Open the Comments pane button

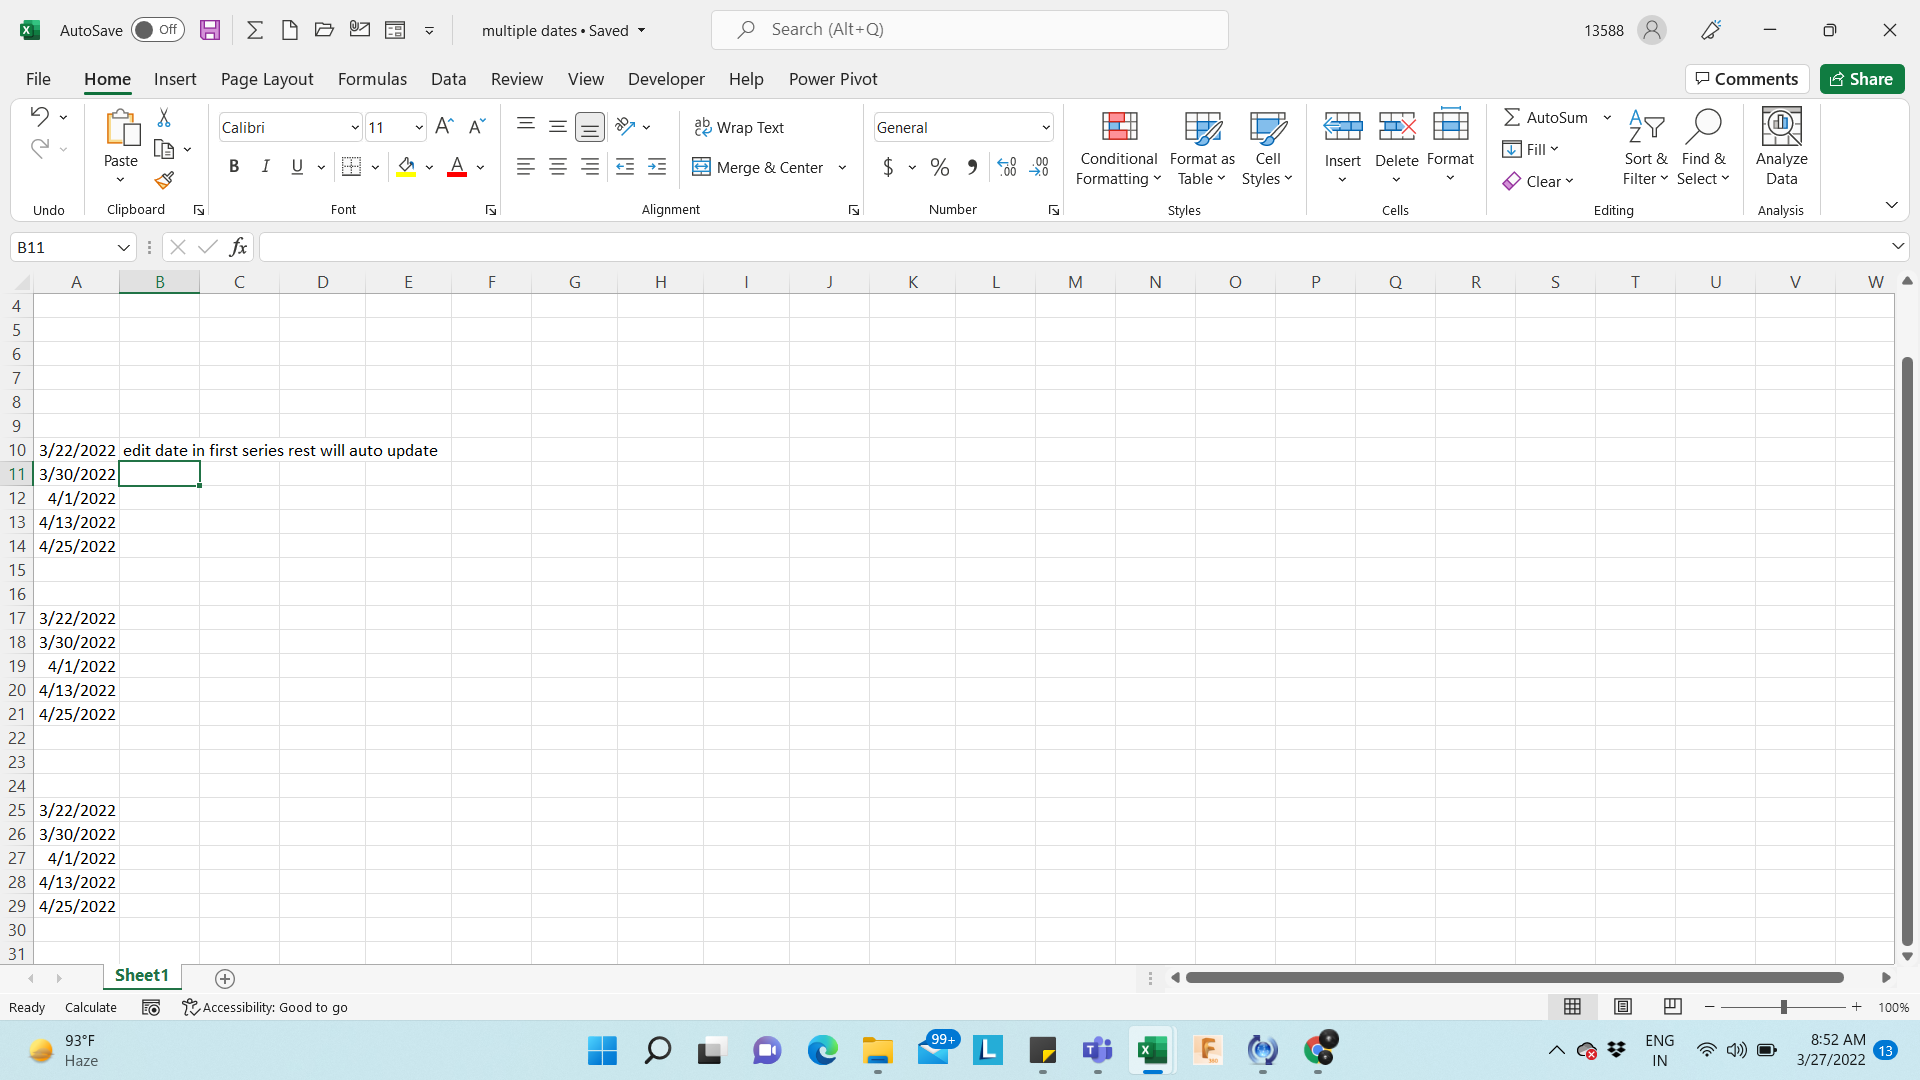click(x=1746, y=79)
